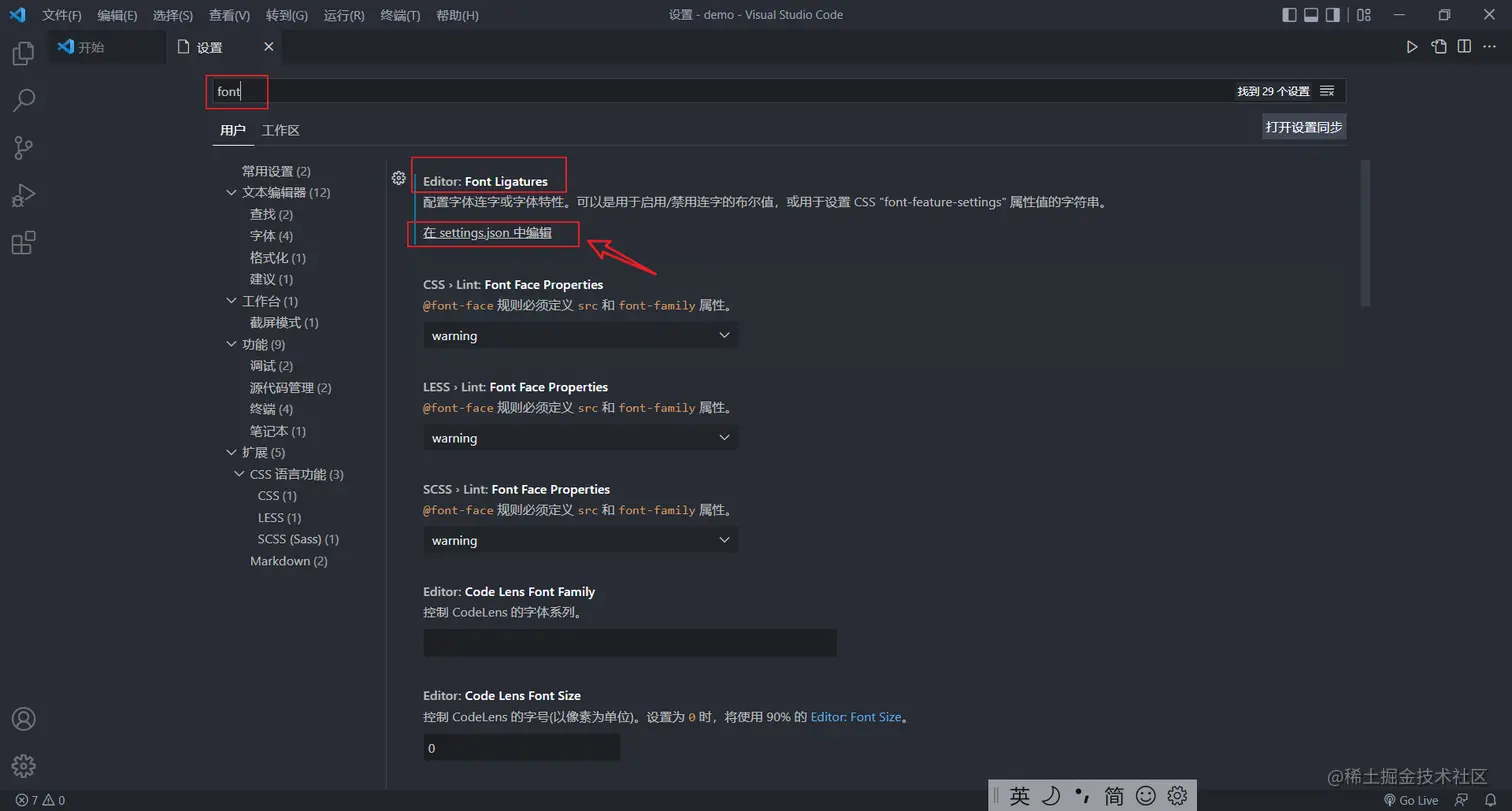
Task: Open the SCSS Lint Font Face Properties dropdown
Action: point(580,540)
